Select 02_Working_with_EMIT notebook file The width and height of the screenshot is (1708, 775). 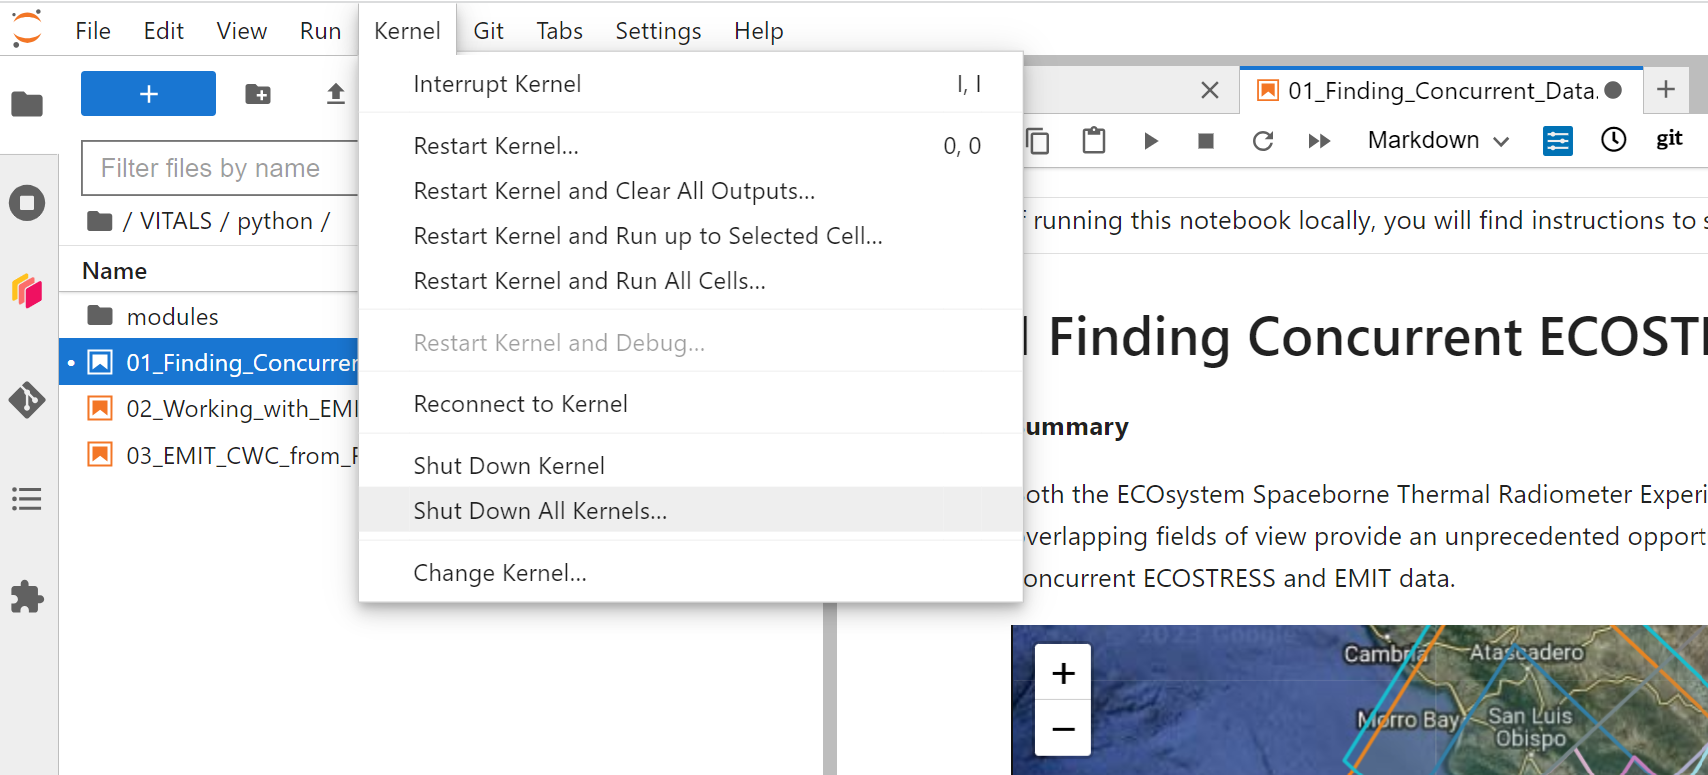pyautogui.click(x=209, y=409)
